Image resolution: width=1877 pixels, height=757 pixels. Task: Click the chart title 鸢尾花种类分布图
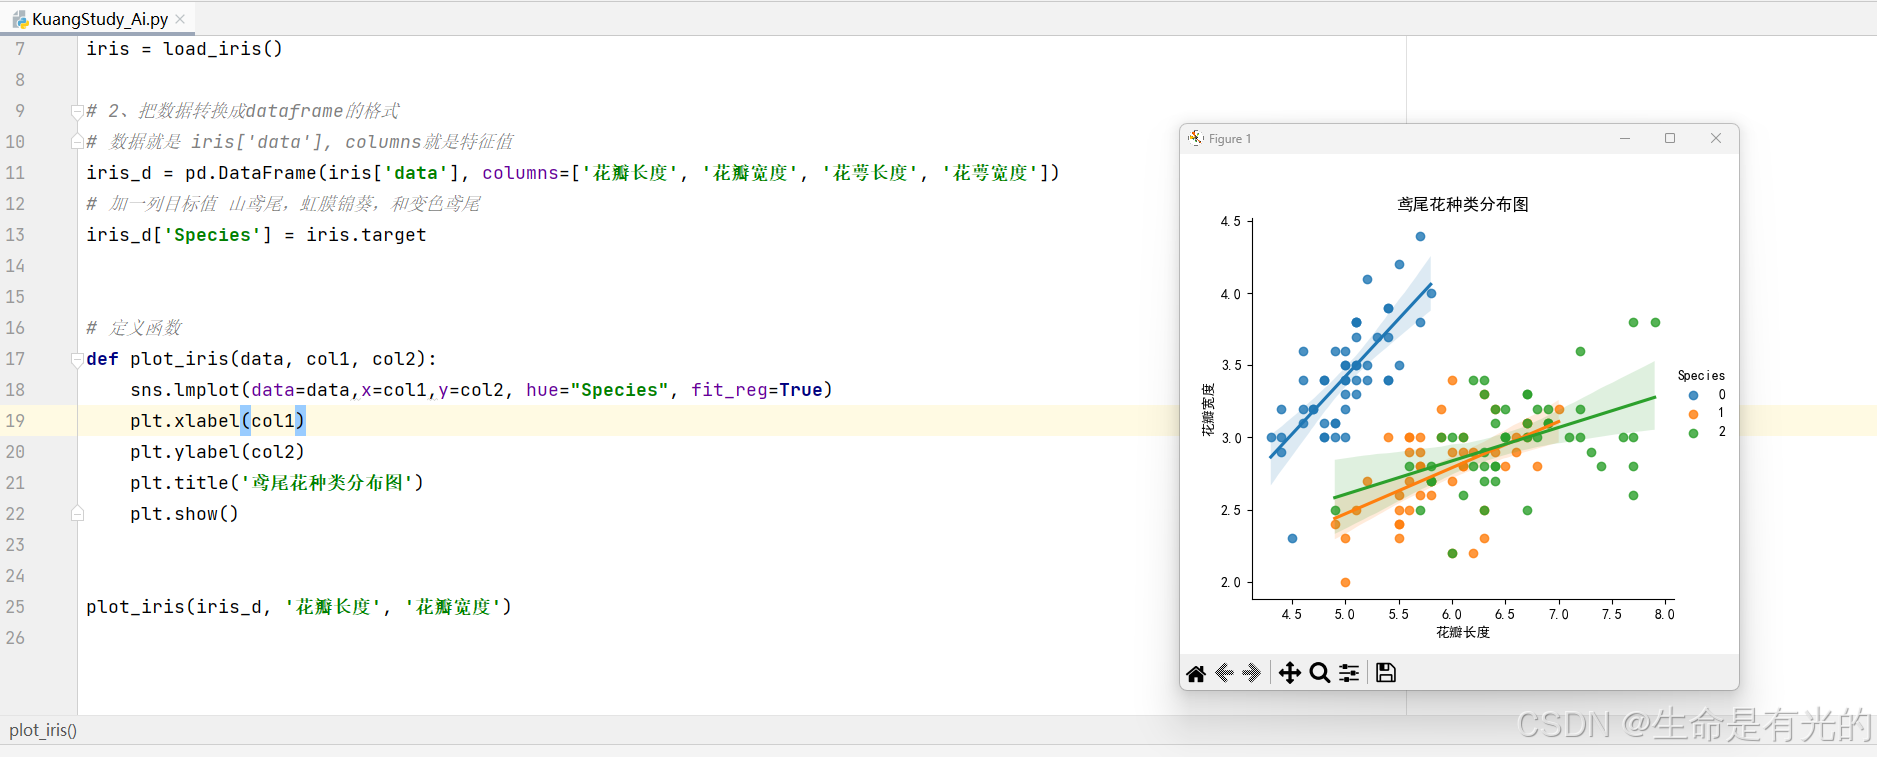1463,204
